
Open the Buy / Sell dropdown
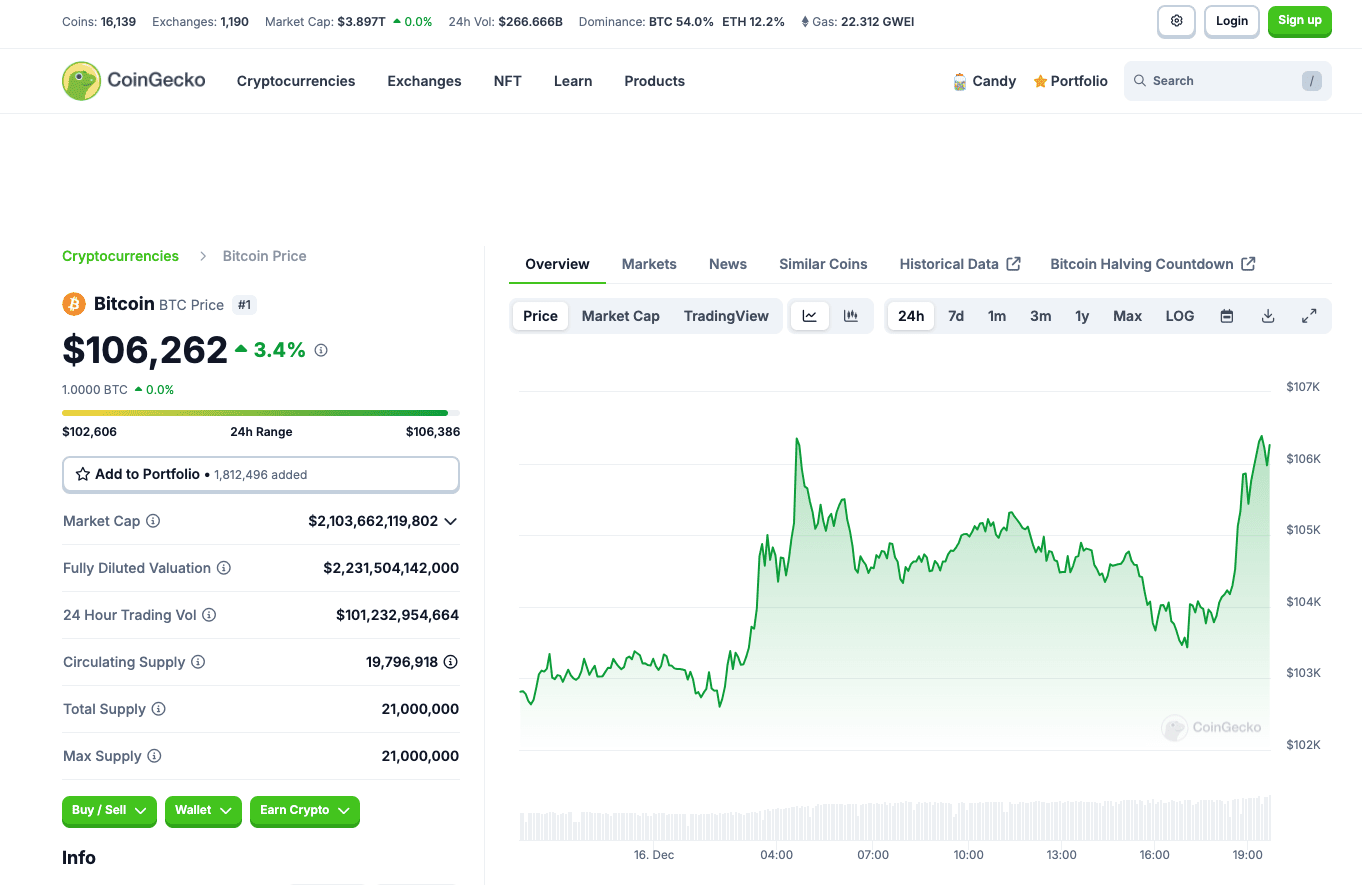point(109,810)
